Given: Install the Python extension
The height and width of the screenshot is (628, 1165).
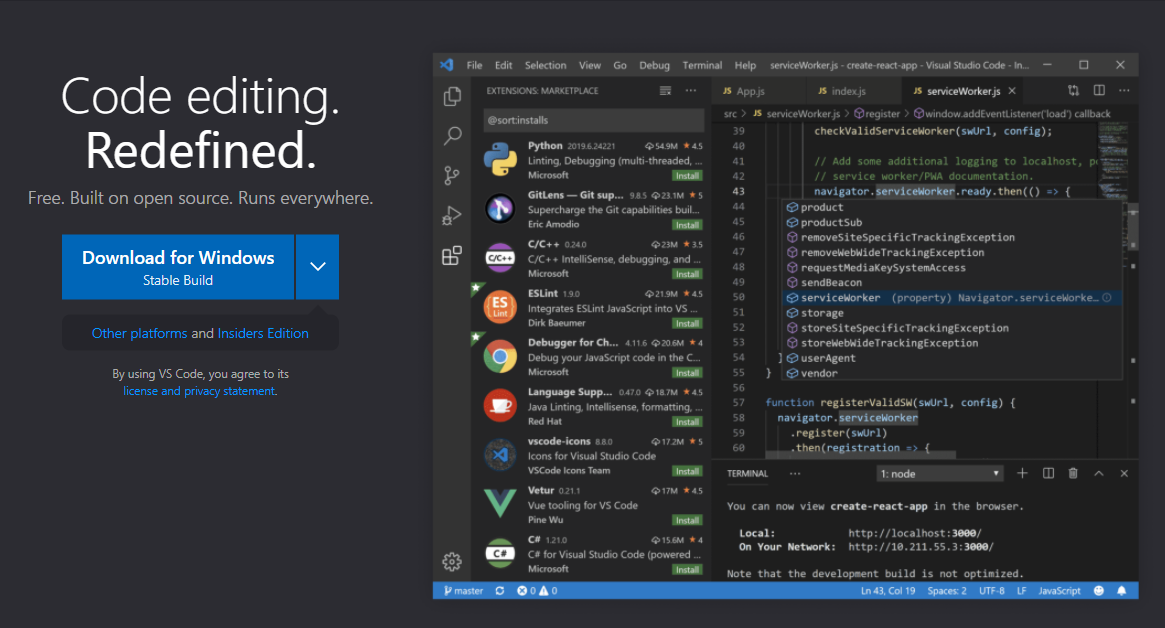Looking at the screenshot, I should tap(687, 176).
